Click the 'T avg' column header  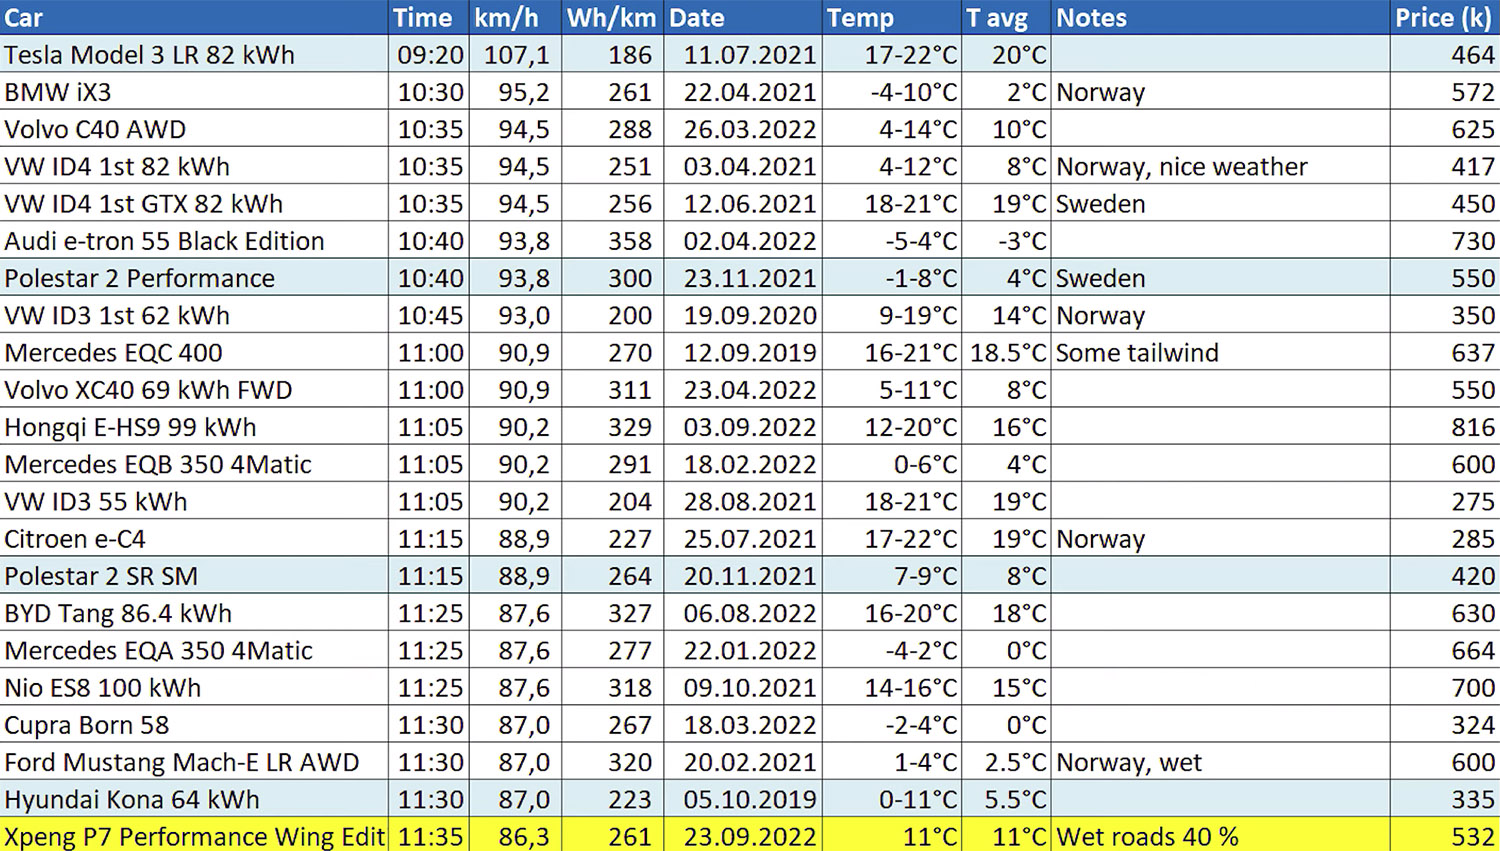1006,17
